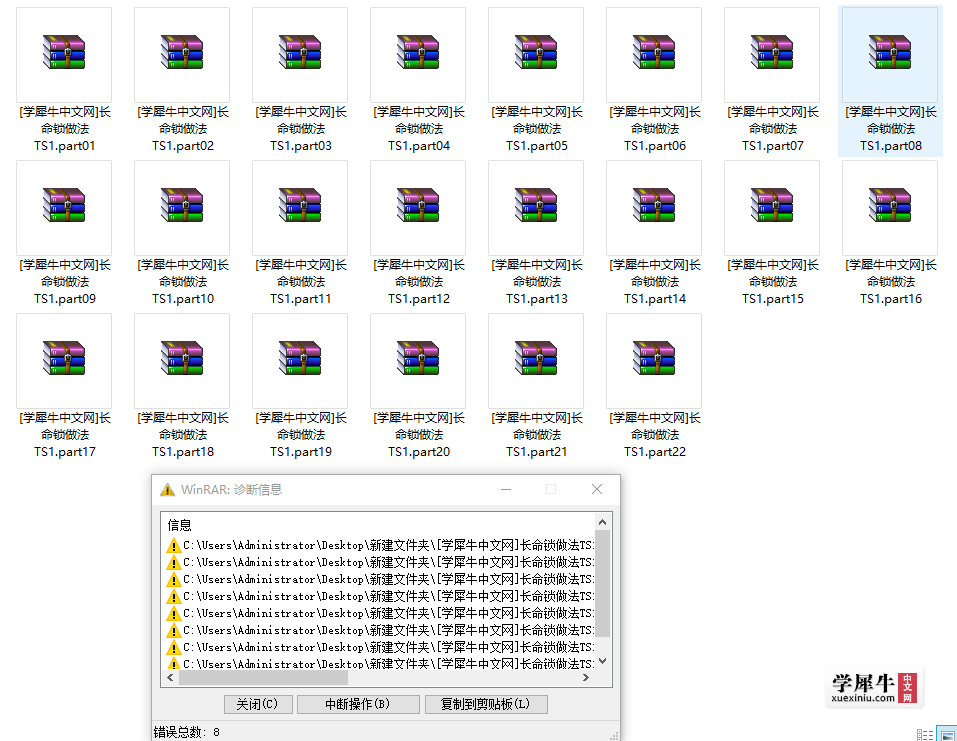The image size is (957, 741).
Task: Select the TS1.part22 RAR archive icon
Action: click(x=654, y=358)
